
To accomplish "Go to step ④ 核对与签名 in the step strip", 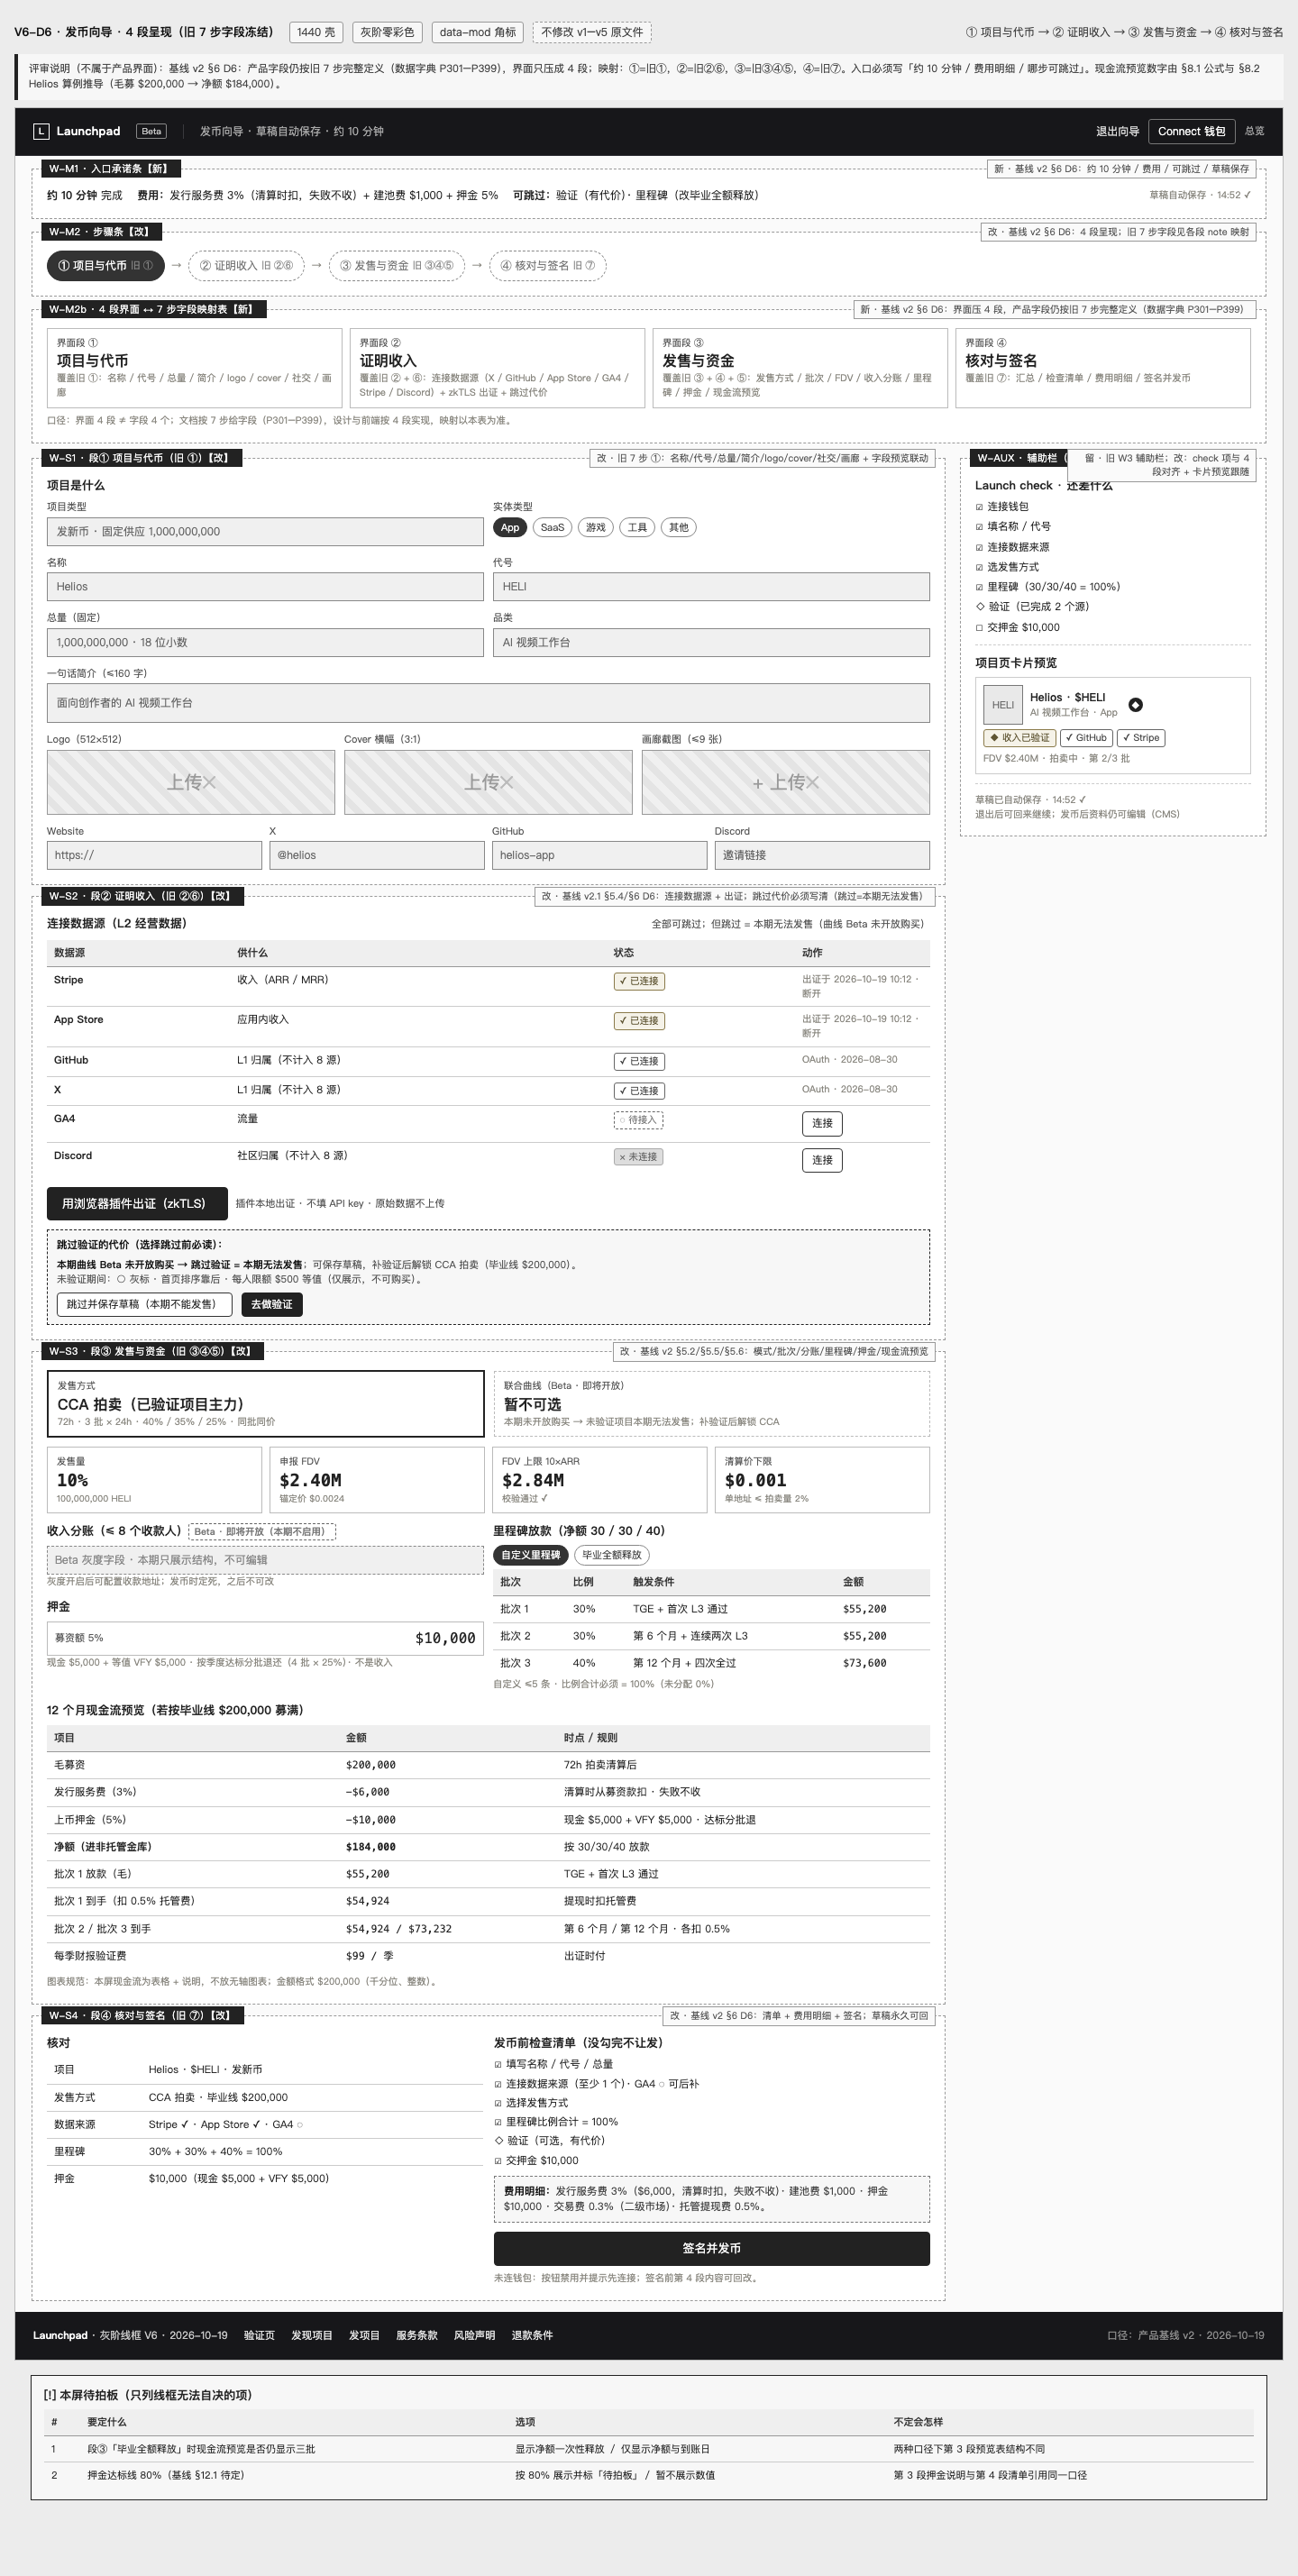I will click(548, 266).
